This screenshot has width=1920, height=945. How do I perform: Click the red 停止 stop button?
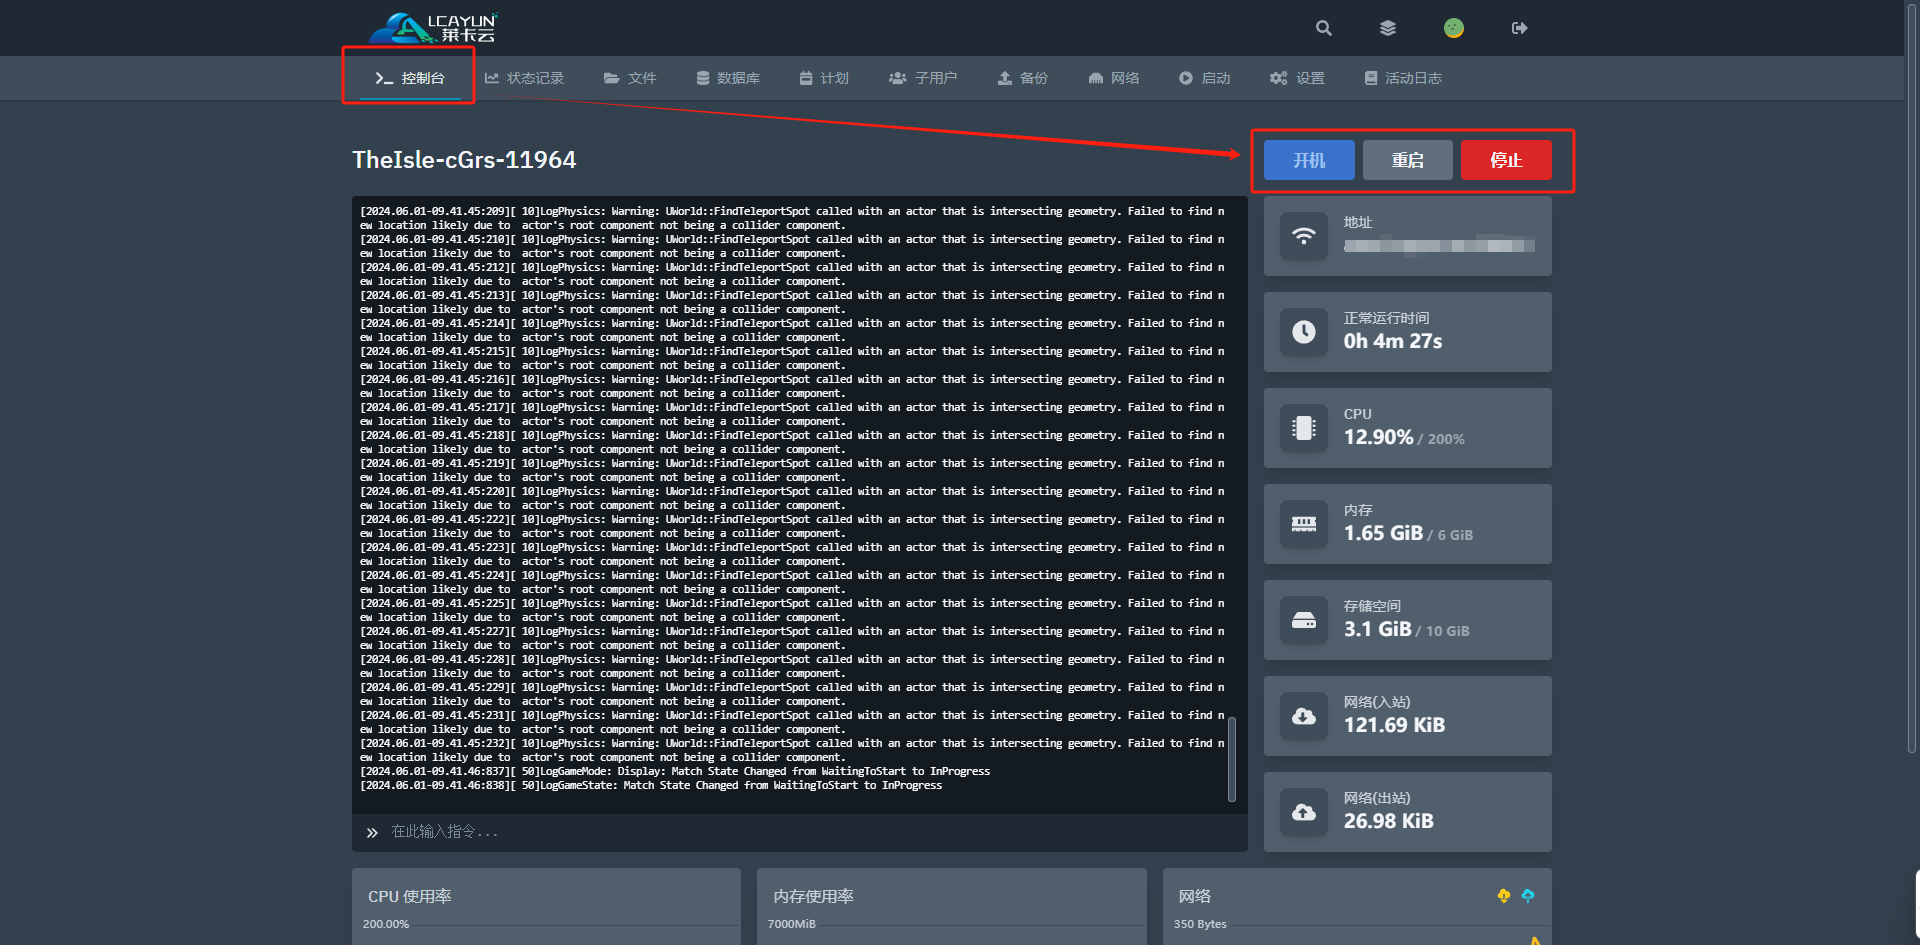[1506, 160]
